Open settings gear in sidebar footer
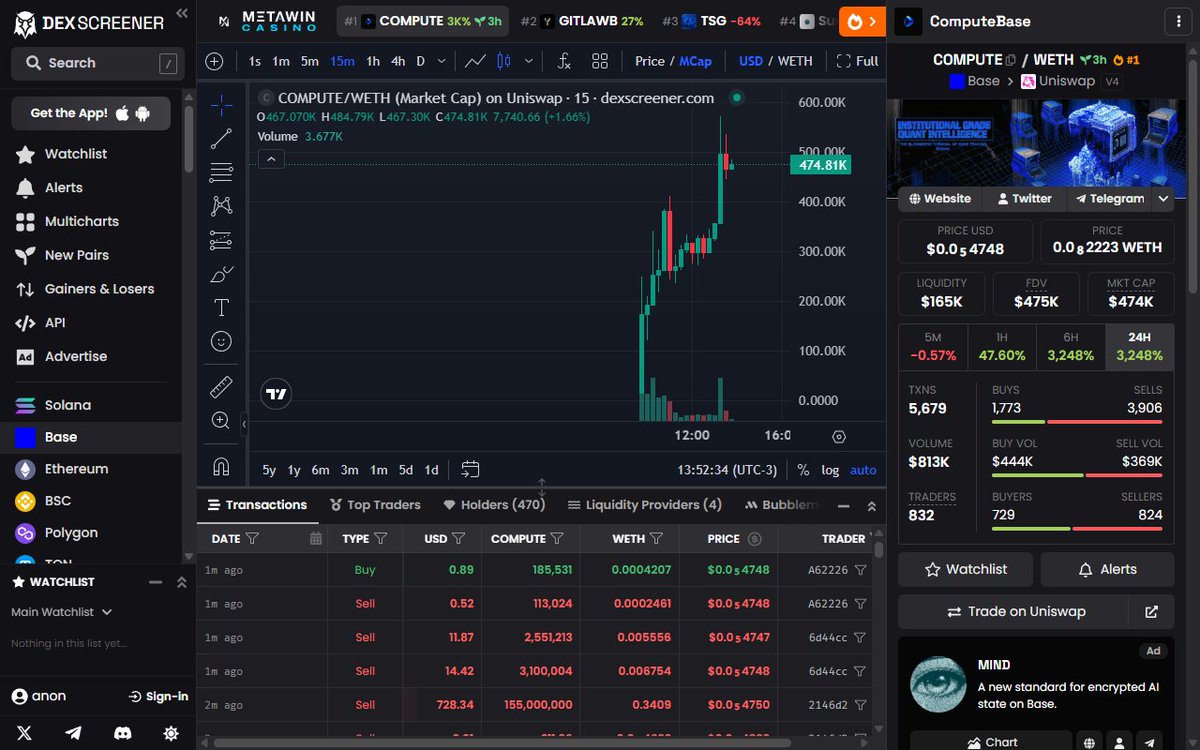The image size is (1200, 750). [x=171, y=733]
